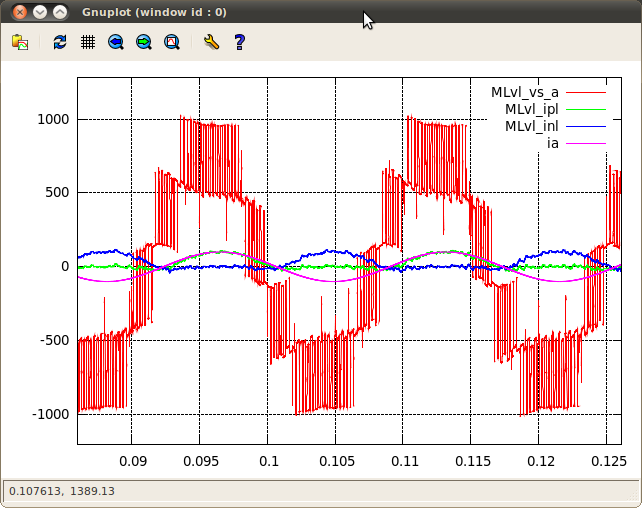Click the red line sample in legend
This screenshot has height=508, width=642.
click(587, 92)
